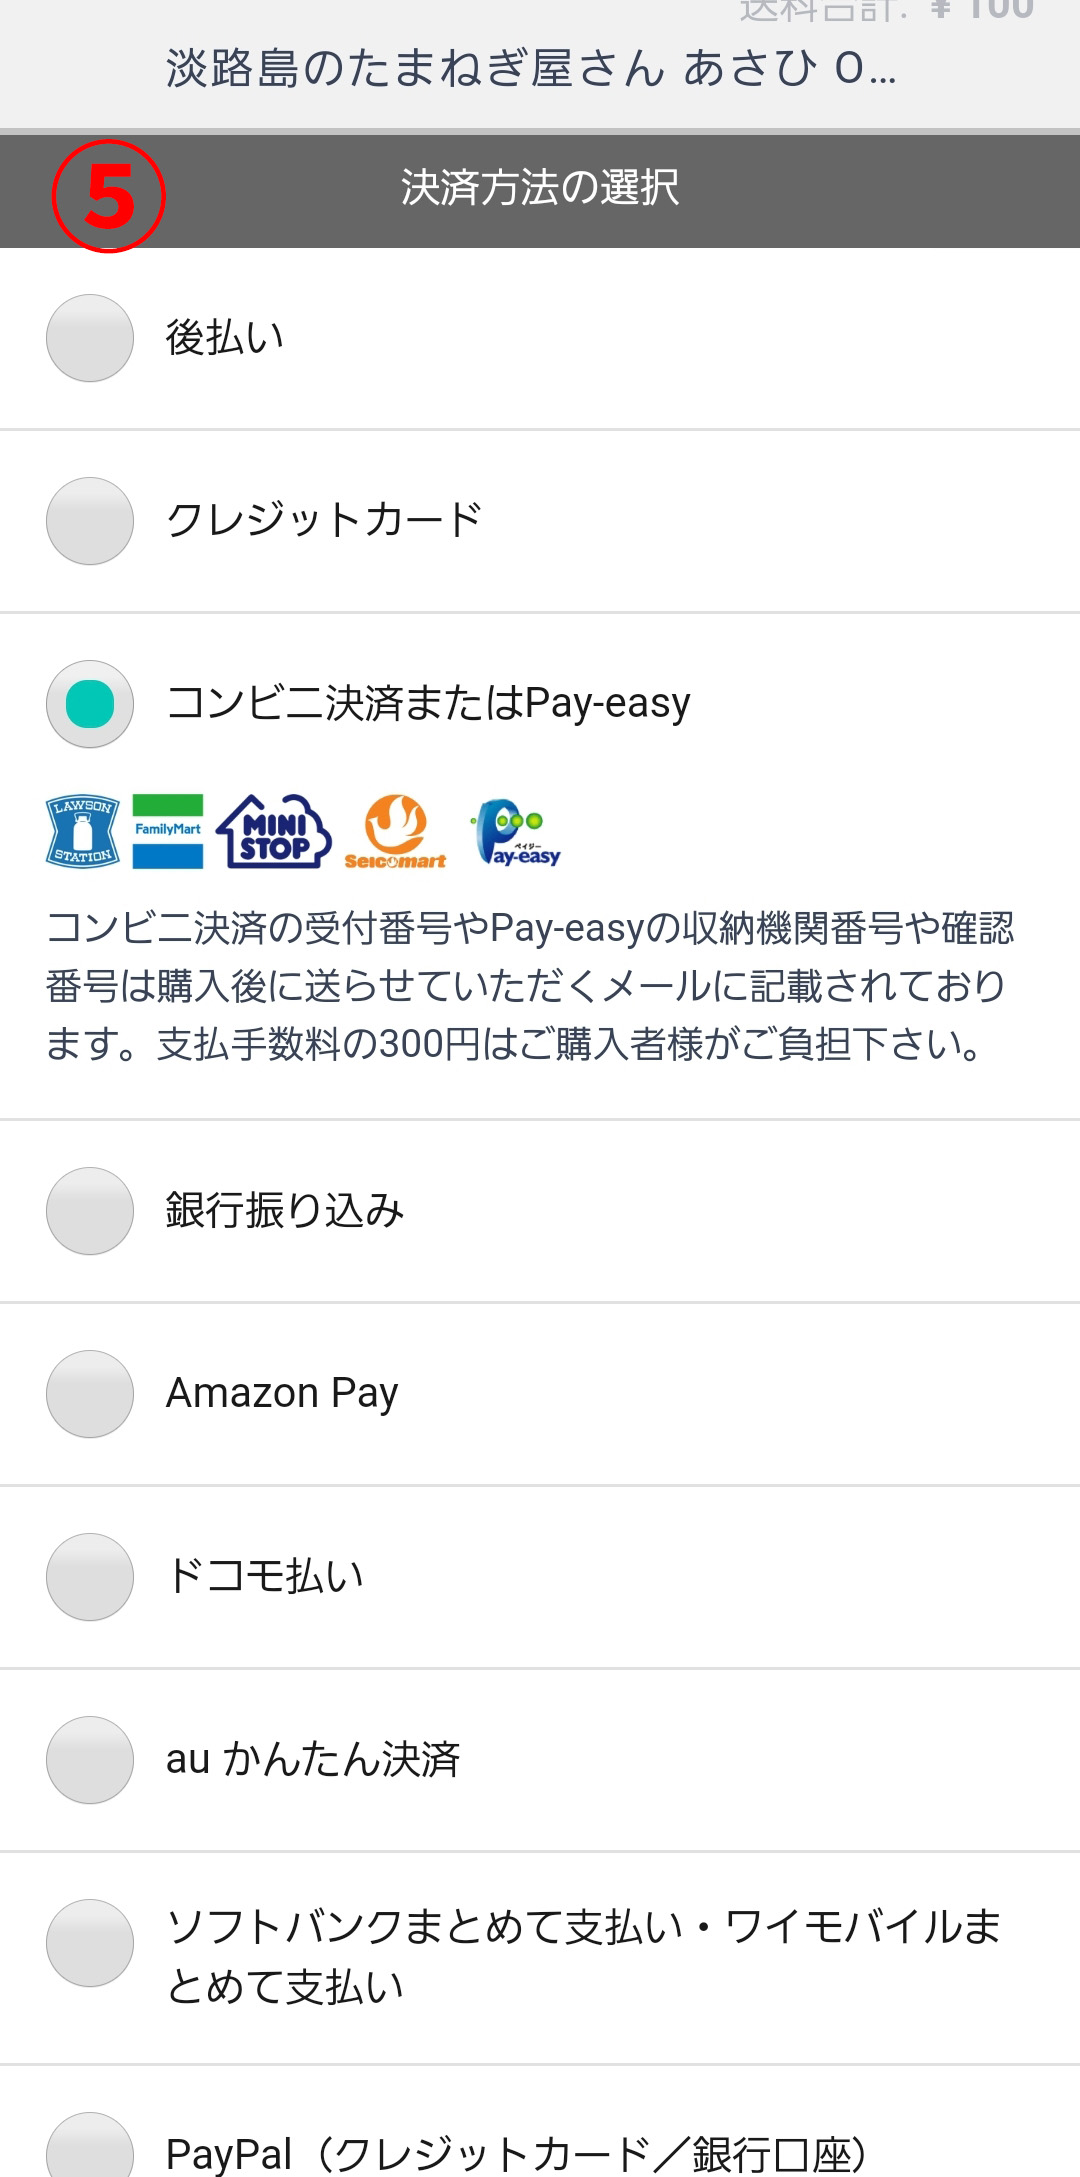Click the コンビニ決済 fee description text
This screenshot has height=2177, width=1080.
[530, 986]
